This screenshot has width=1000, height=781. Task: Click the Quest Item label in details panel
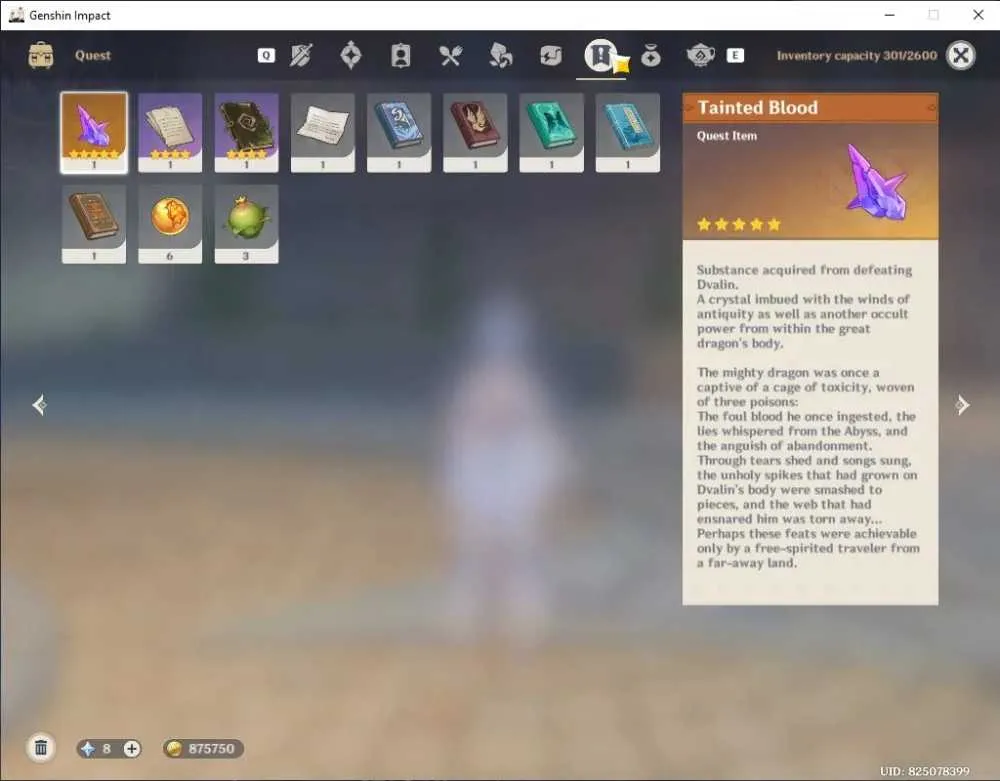pos(727,136)
